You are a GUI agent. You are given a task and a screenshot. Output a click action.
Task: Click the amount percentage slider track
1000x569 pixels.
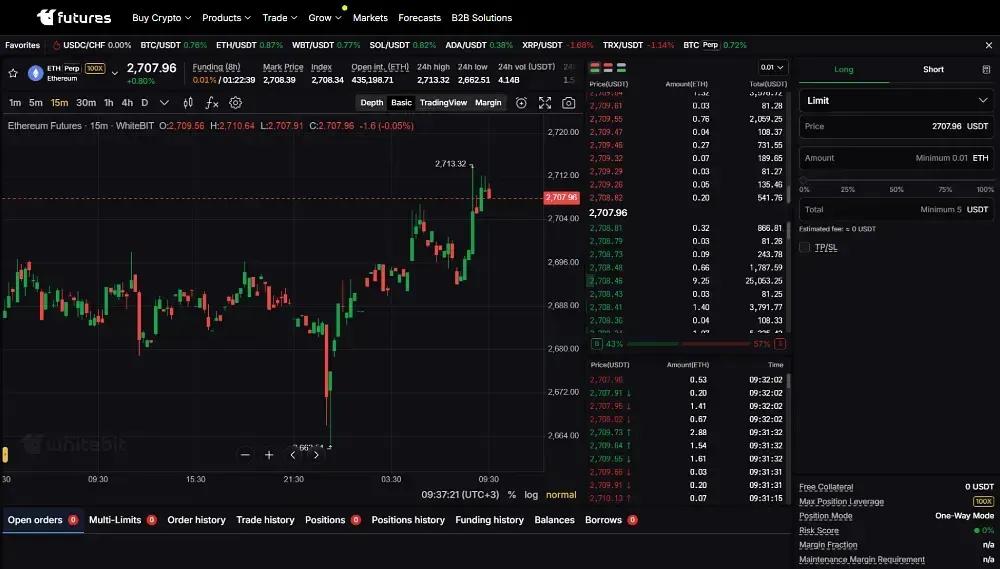[896, 181]
